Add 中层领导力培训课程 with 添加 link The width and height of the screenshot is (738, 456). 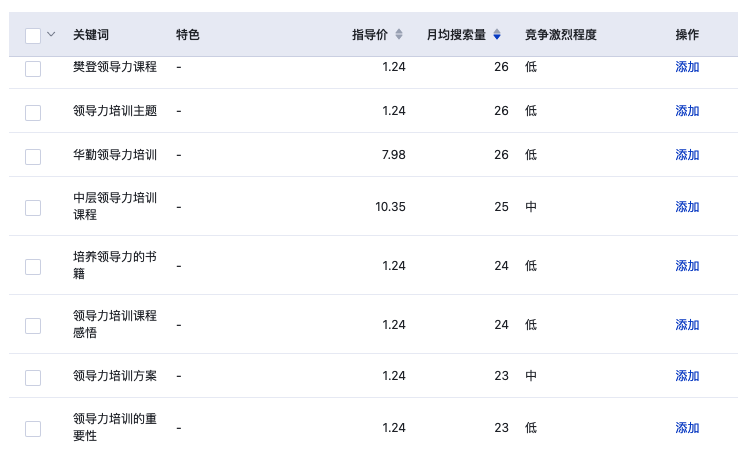pos(687,207)
